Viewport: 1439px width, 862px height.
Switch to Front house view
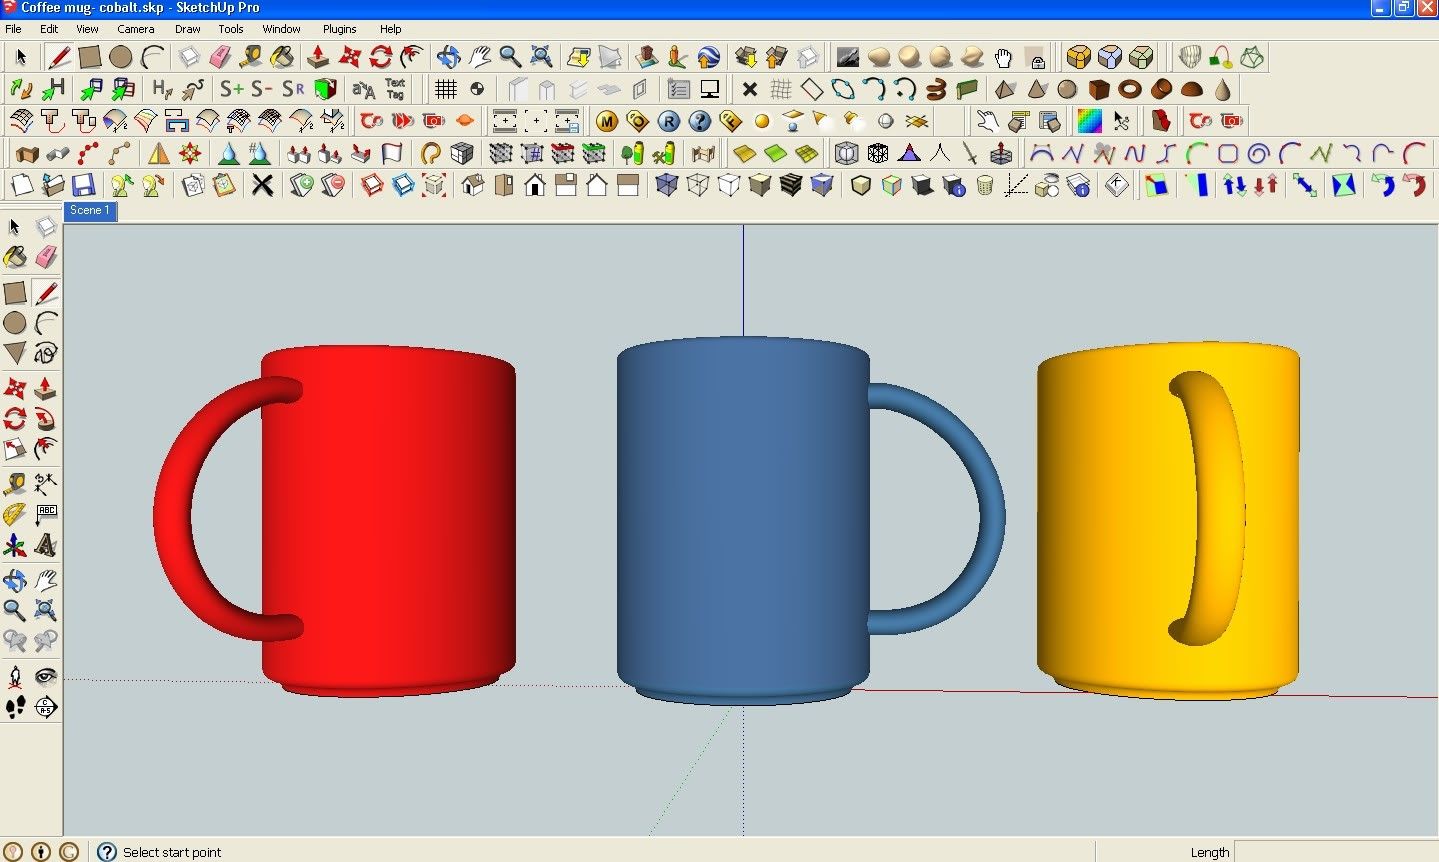[x=535, y=185]
